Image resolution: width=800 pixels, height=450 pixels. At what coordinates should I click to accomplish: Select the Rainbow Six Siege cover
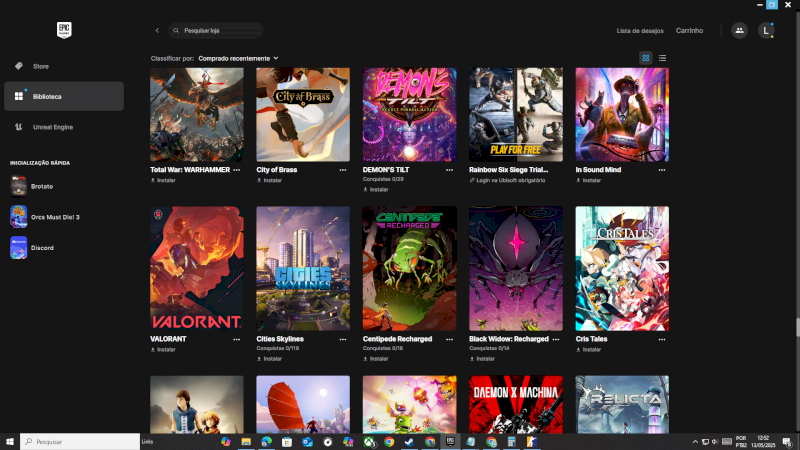tap(516, 115)
